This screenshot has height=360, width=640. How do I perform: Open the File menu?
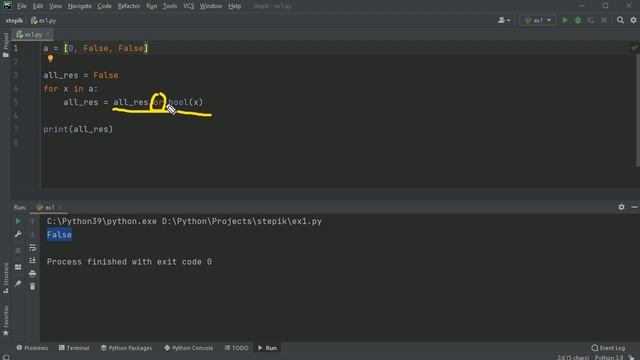pos(22,6)
